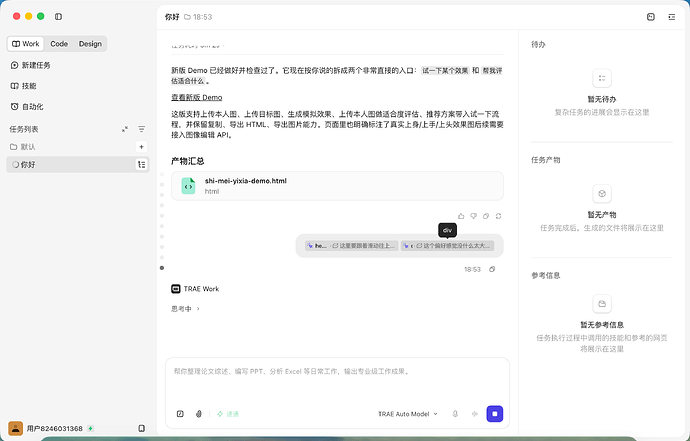Open shi-mei-yixia-demo.html file card
The image size is (690, 441).
click(337, 186)
